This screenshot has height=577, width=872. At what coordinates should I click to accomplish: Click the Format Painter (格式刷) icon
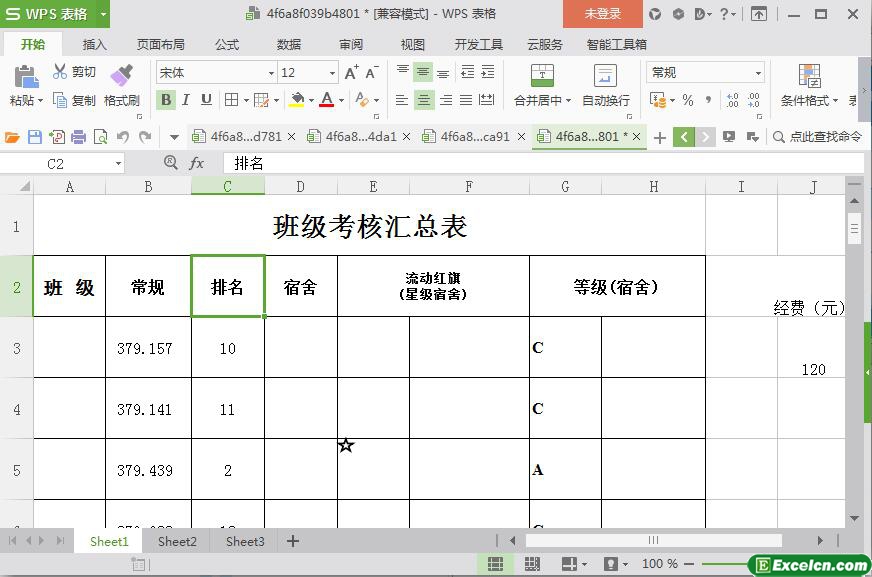pos(121,76)
